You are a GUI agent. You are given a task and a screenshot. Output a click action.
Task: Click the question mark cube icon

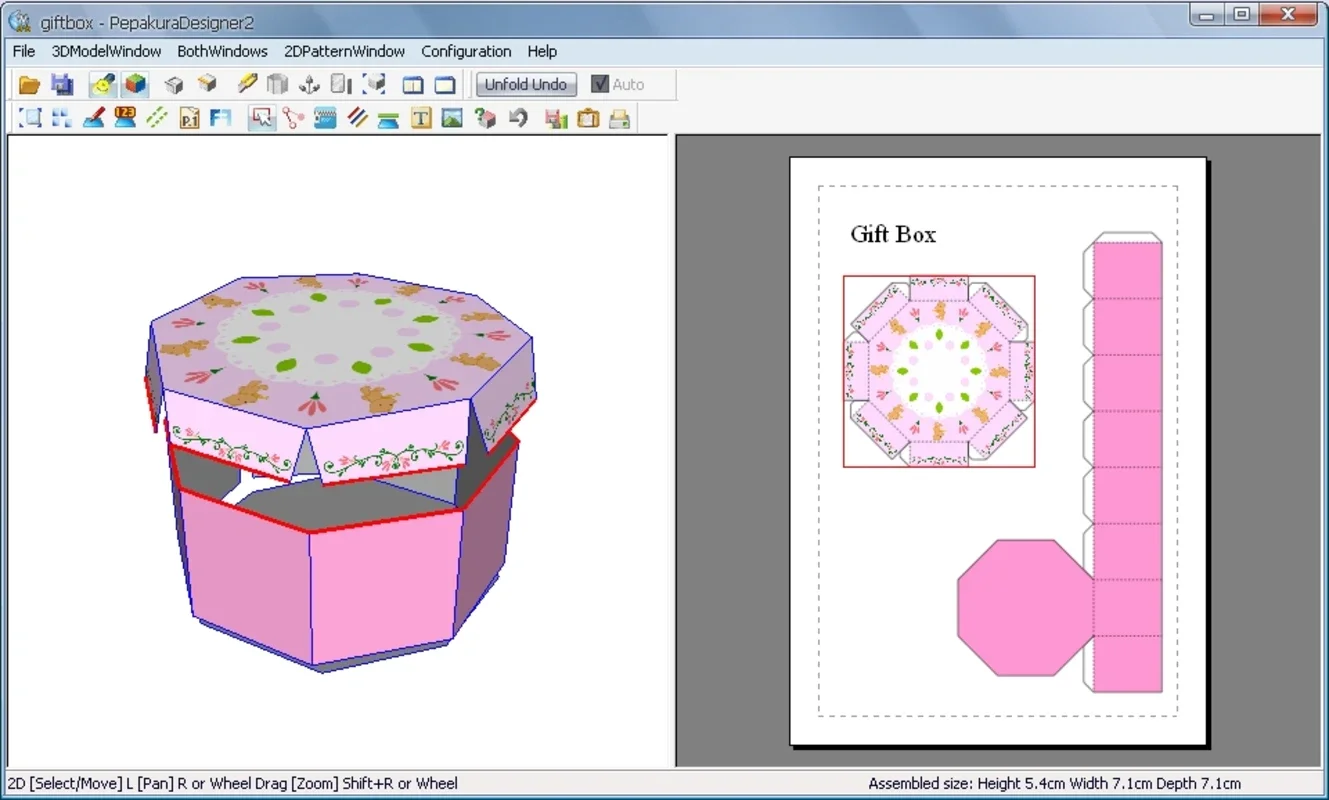pos(485,118)
